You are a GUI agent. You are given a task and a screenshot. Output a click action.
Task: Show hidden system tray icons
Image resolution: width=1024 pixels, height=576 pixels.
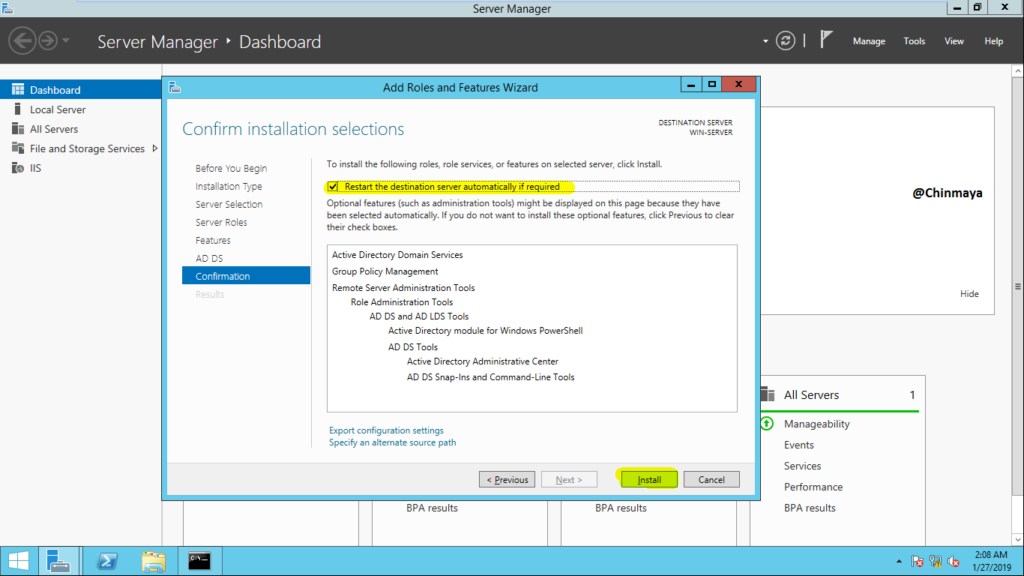pos(899,561)
